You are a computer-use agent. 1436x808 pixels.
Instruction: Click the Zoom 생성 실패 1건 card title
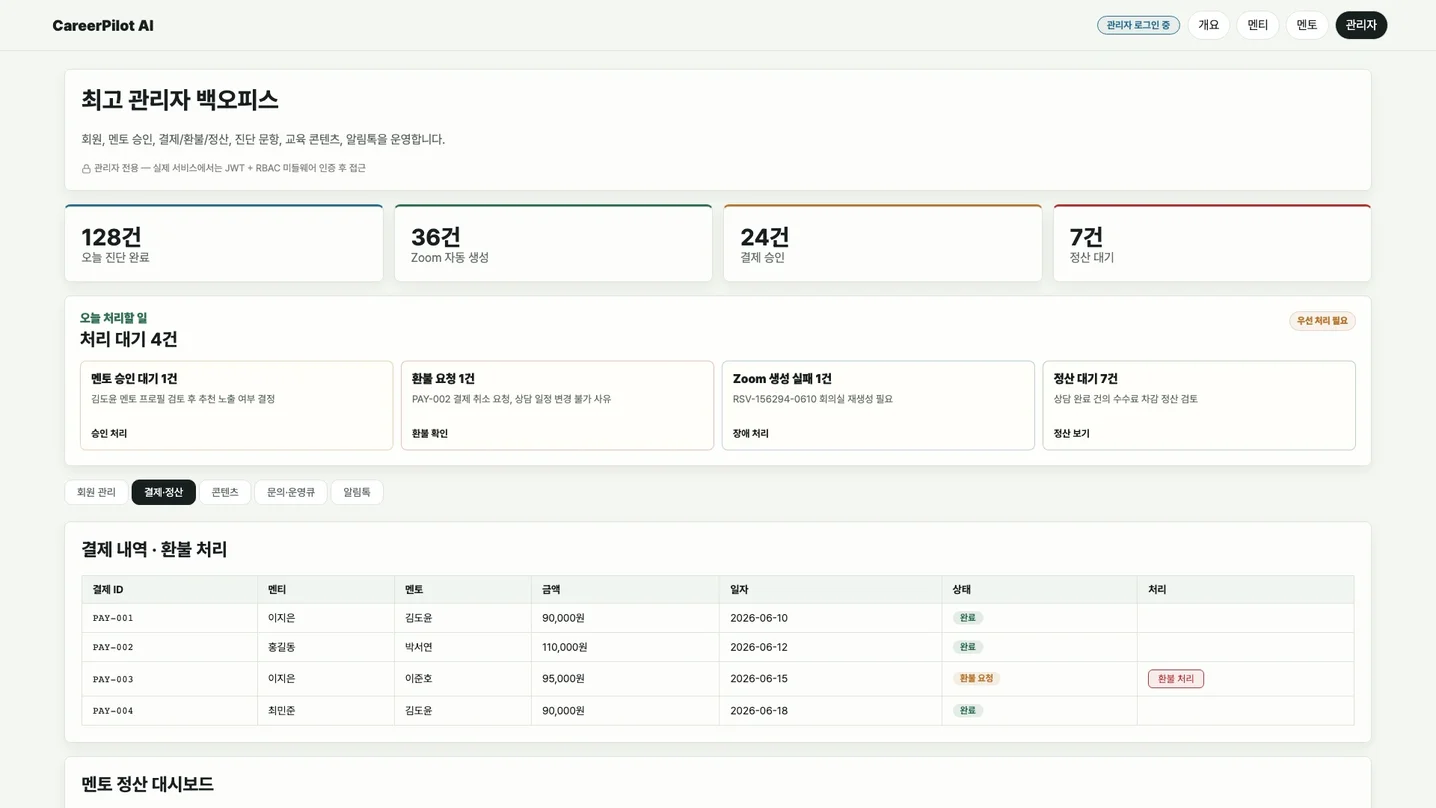782,379
